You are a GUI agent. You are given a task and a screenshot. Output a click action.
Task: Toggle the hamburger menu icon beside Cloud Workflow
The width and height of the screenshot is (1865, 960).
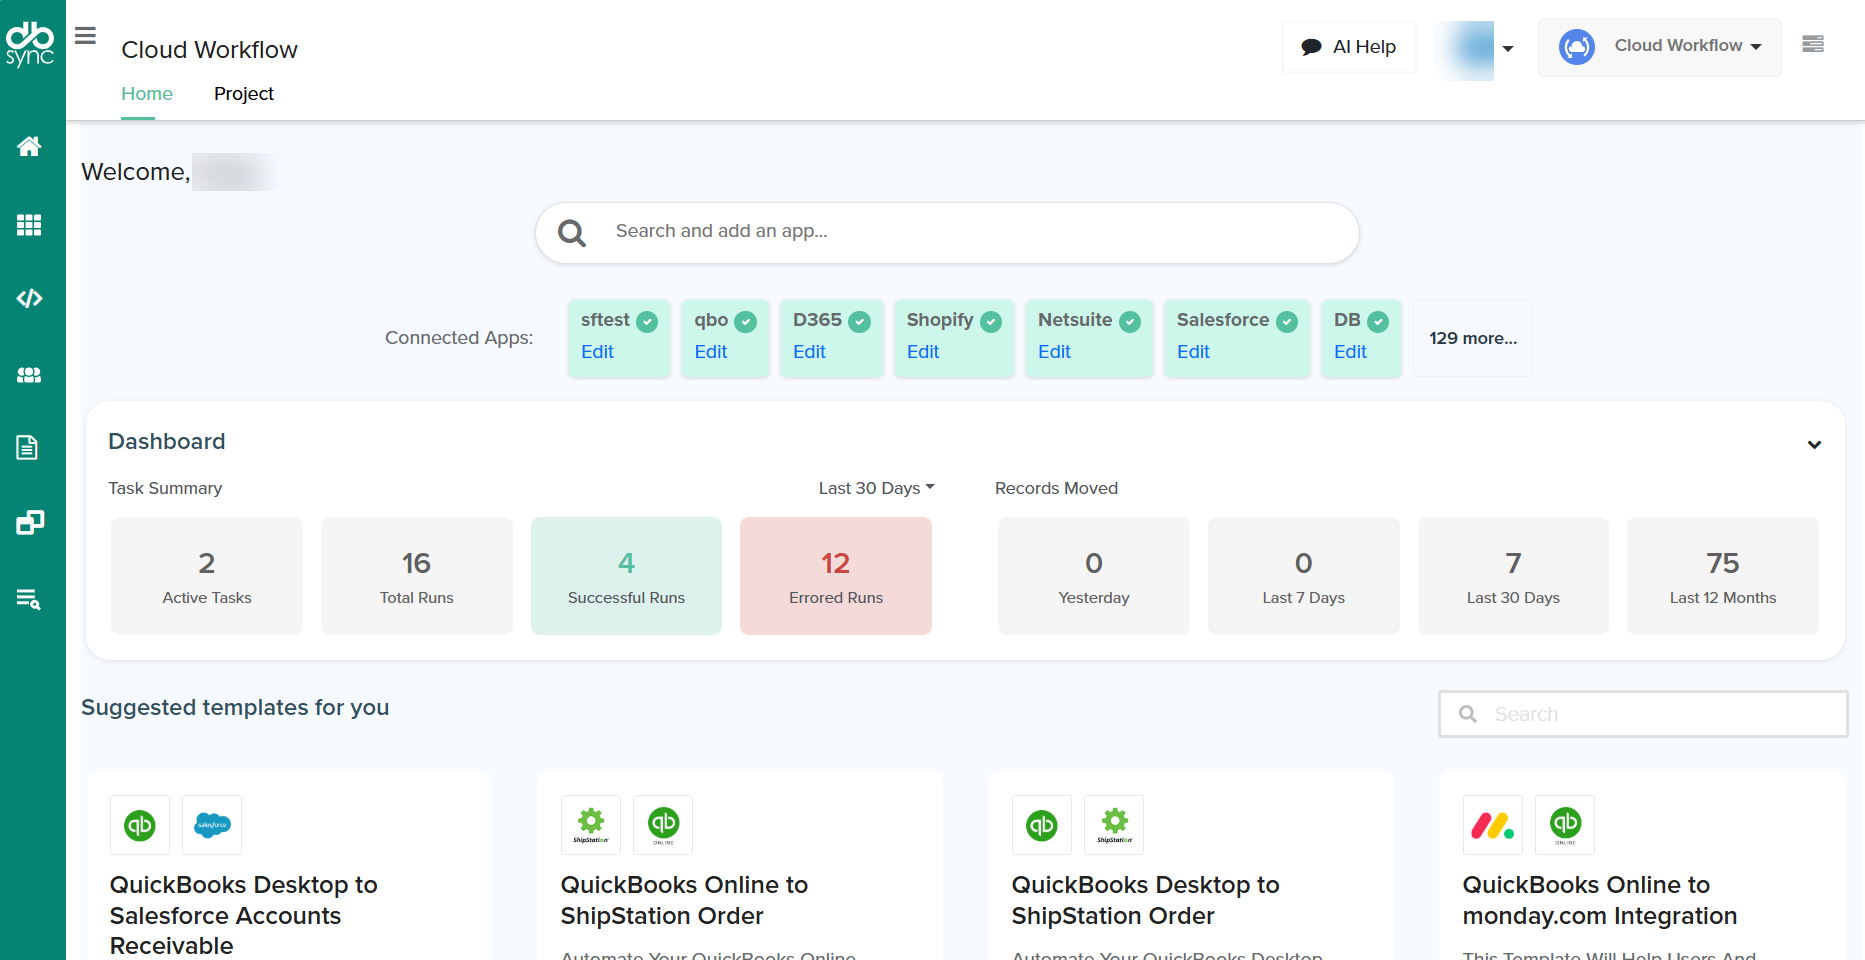pos(86,37)
